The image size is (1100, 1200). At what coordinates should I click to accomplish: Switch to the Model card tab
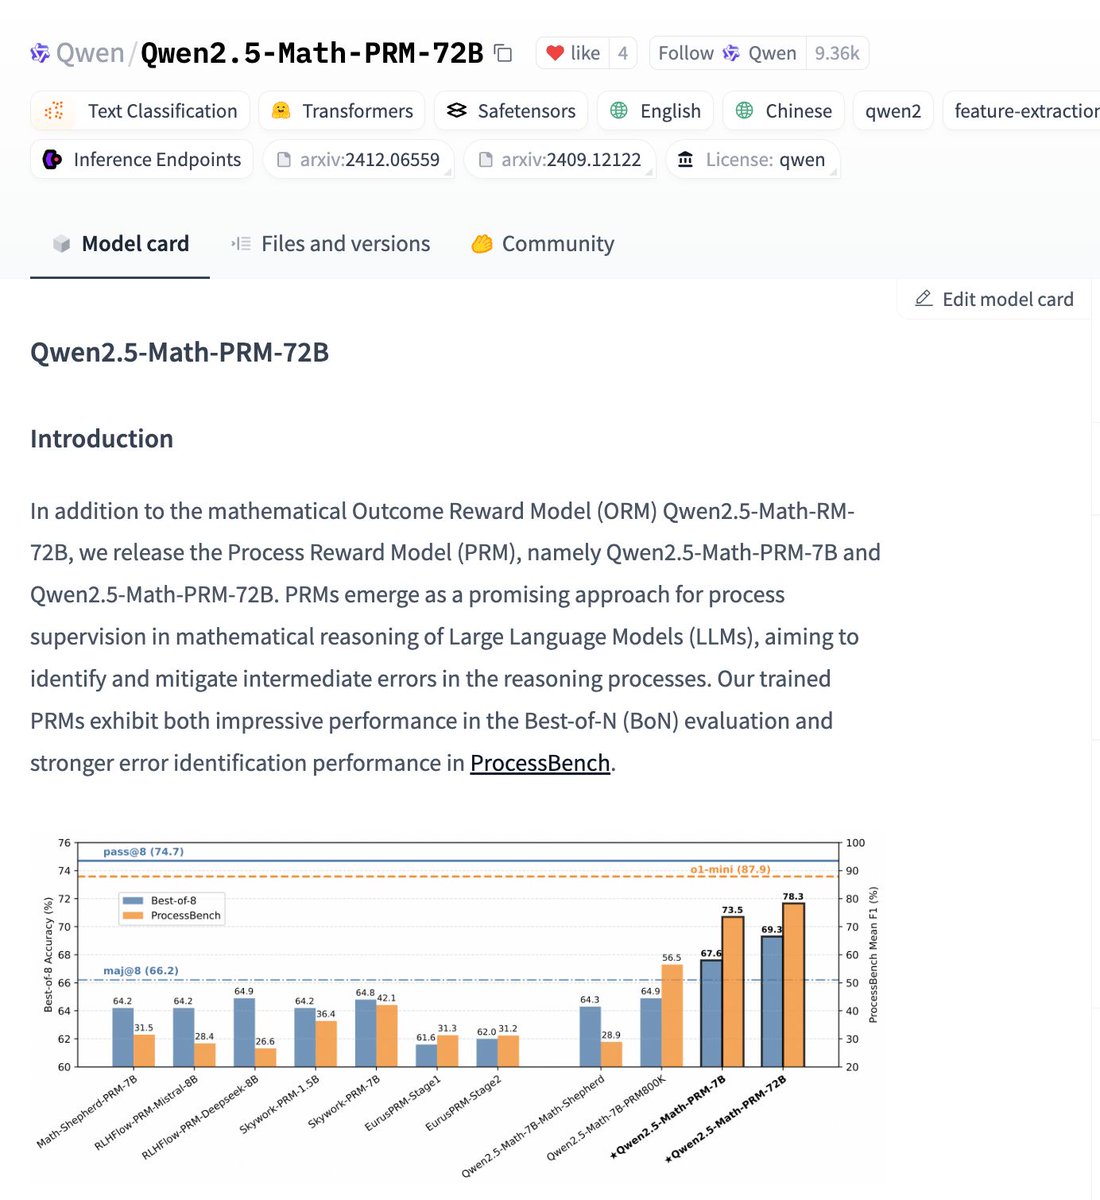click(x=120, y=243)
